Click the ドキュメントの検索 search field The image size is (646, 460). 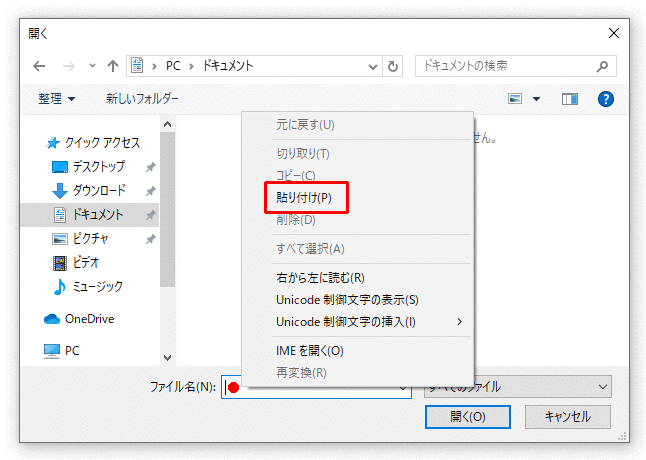pyautogui.click(x=500, y=66)
